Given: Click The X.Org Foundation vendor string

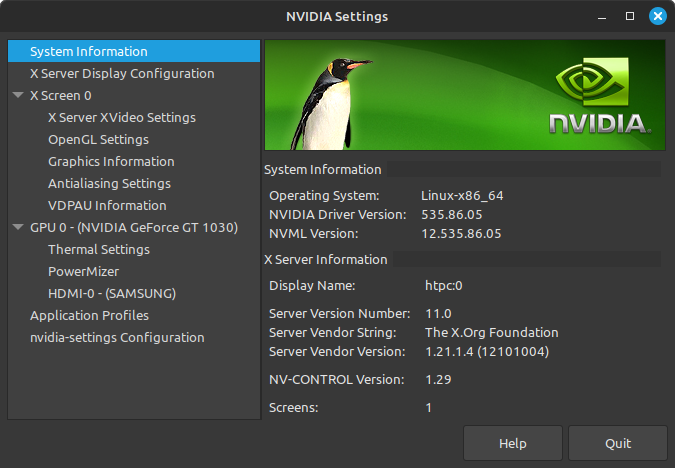Looking at the screenshot, I should (492, 332).
